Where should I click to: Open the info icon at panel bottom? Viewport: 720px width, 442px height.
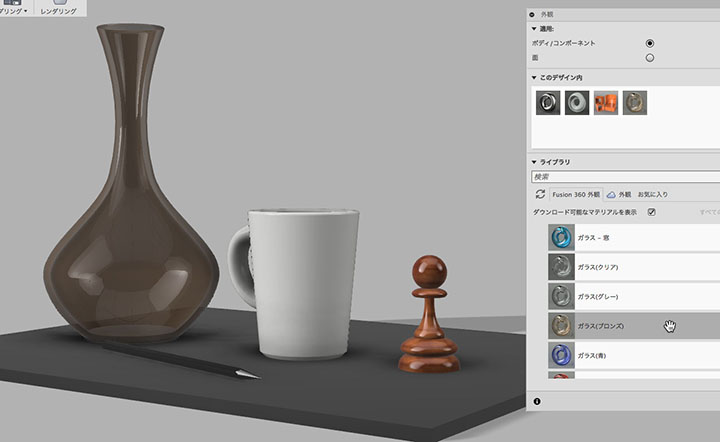click(537, 402)
